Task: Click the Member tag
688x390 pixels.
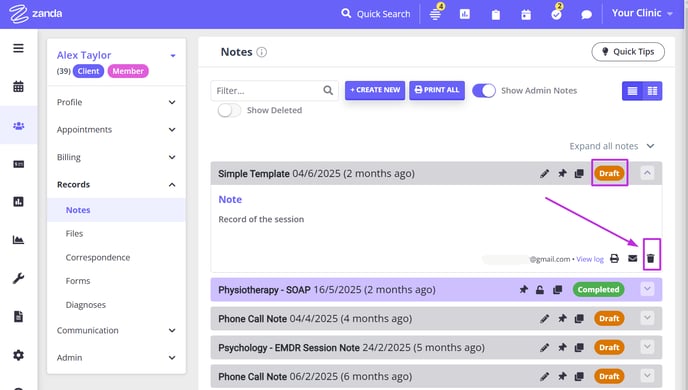Action: point(128,71)
